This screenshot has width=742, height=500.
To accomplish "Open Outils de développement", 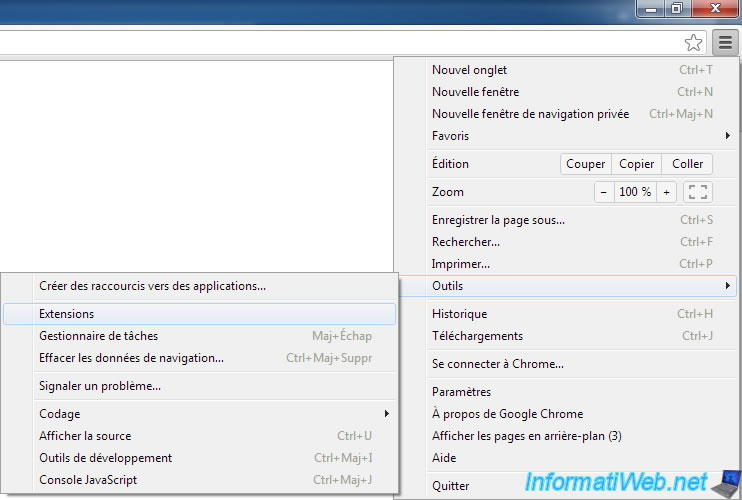I will click(105, 458).
